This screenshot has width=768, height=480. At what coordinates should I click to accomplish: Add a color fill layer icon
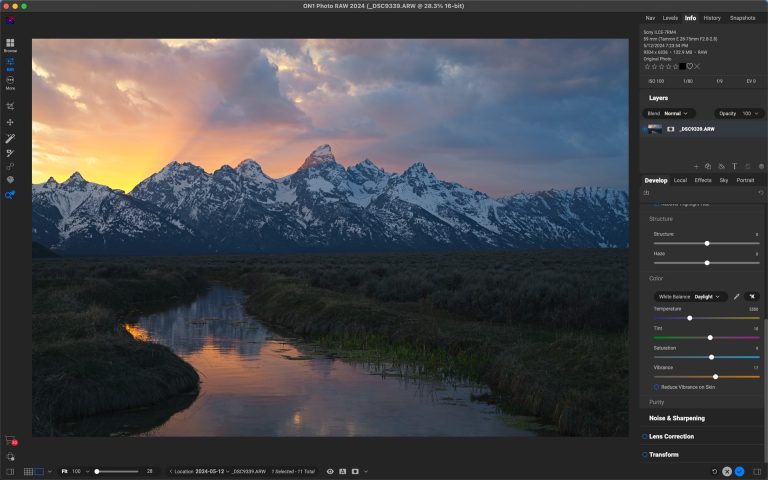click(721, 167)
